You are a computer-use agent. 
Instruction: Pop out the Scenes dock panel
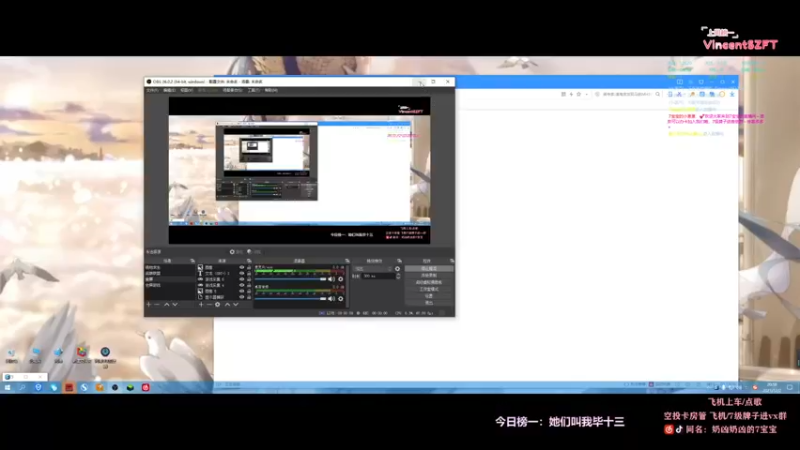pyautogui.click(x=192, y=261)
